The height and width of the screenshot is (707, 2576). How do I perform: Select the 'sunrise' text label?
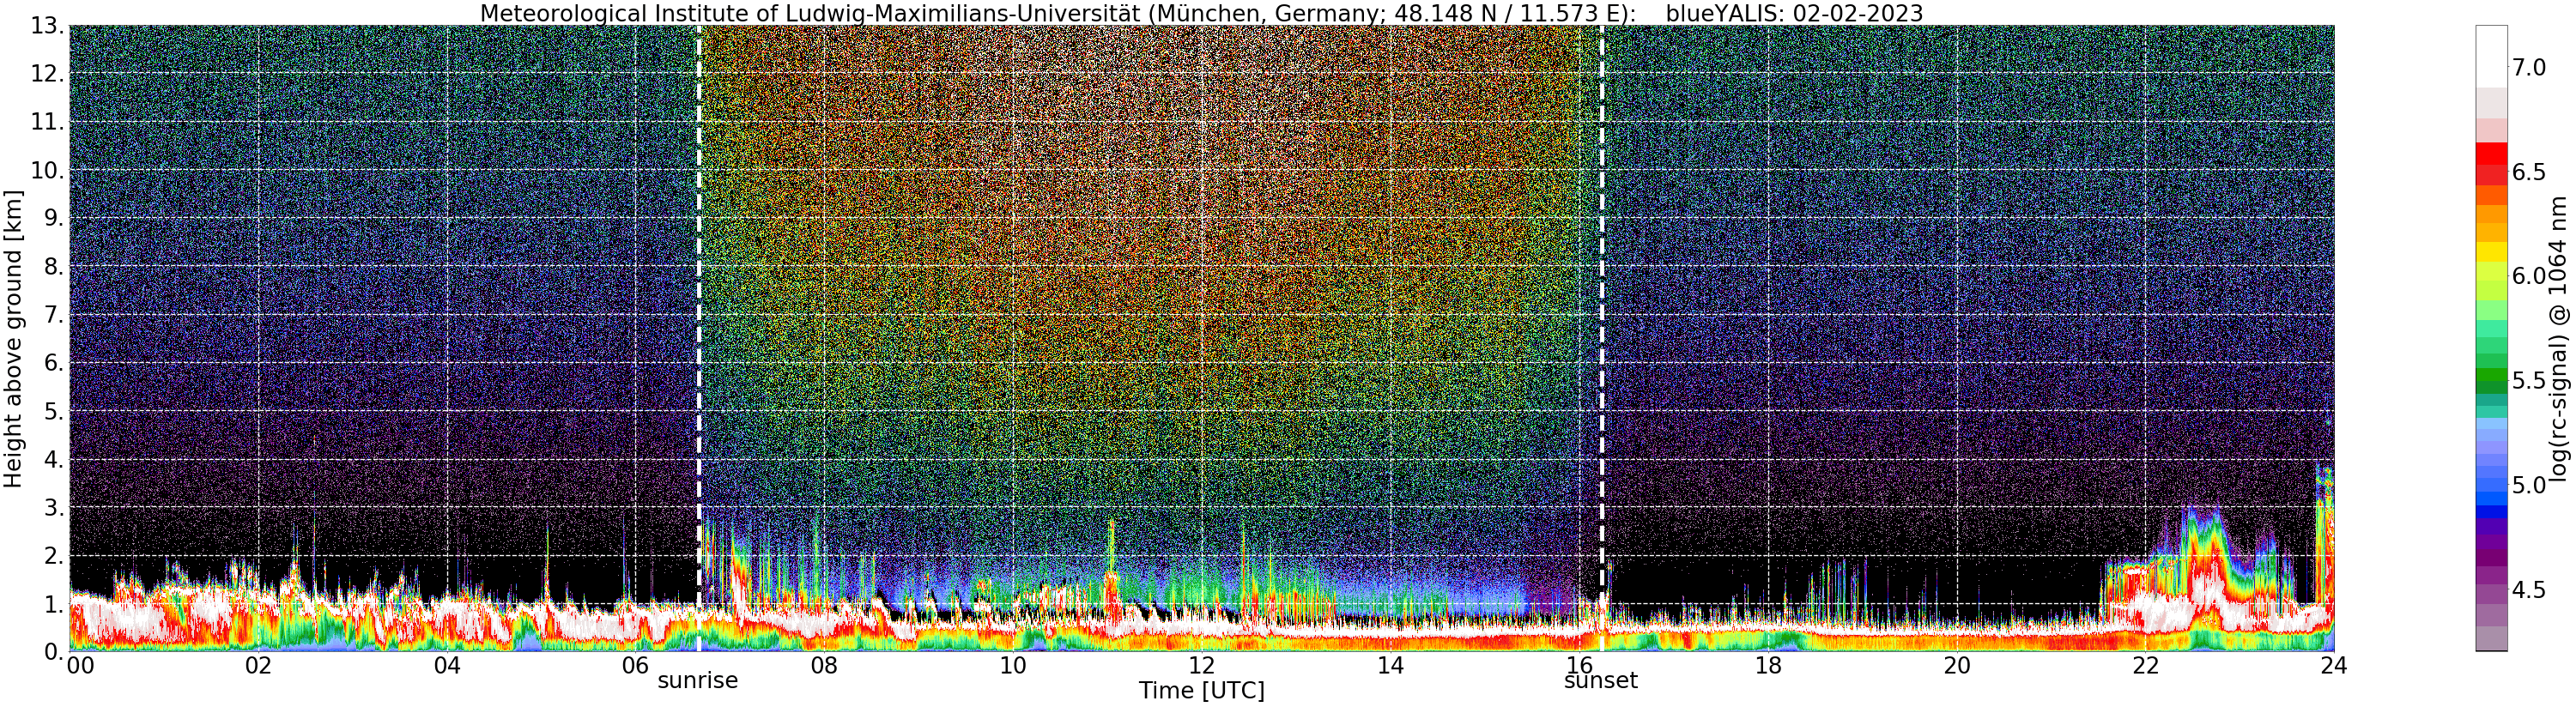click(697, 681)
